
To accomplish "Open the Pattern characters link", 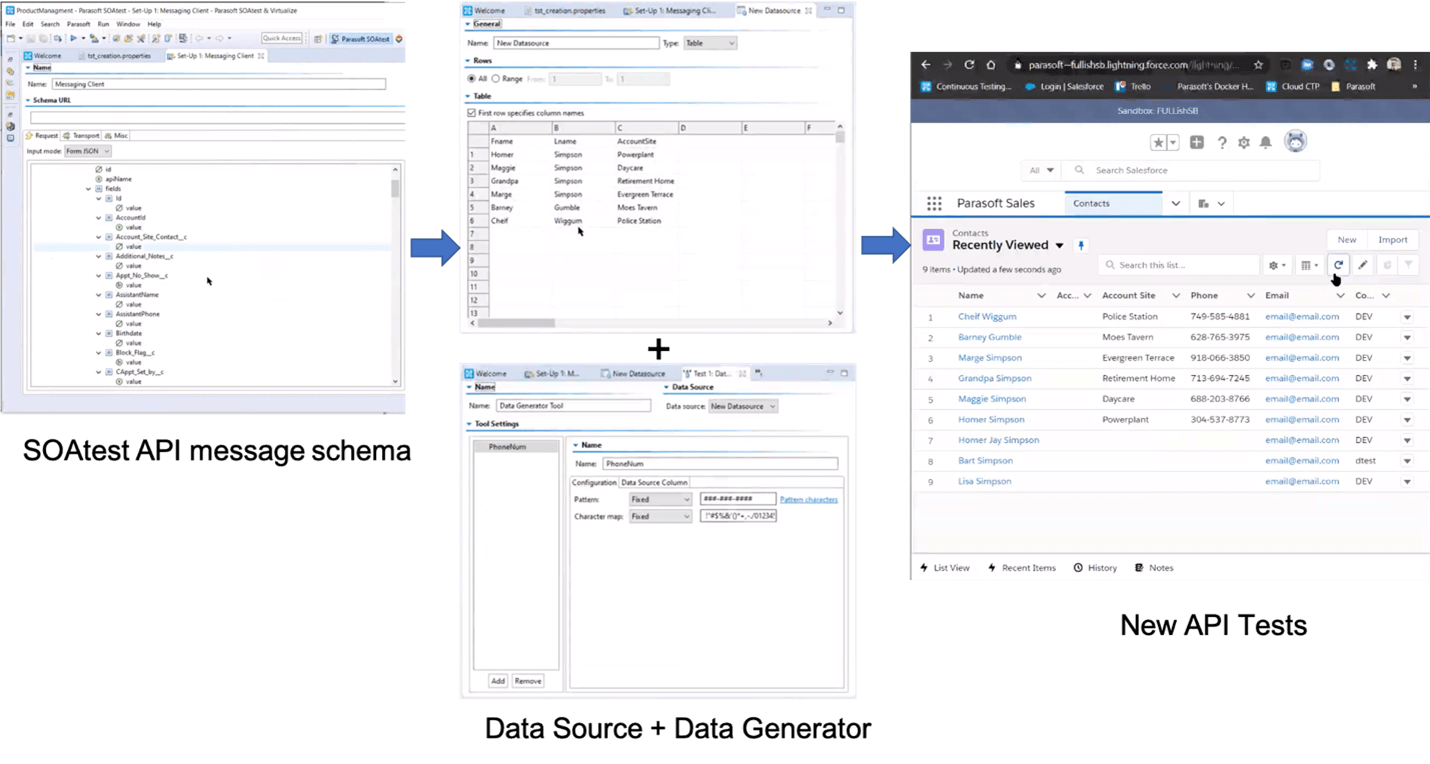I will tap(809, 499).
